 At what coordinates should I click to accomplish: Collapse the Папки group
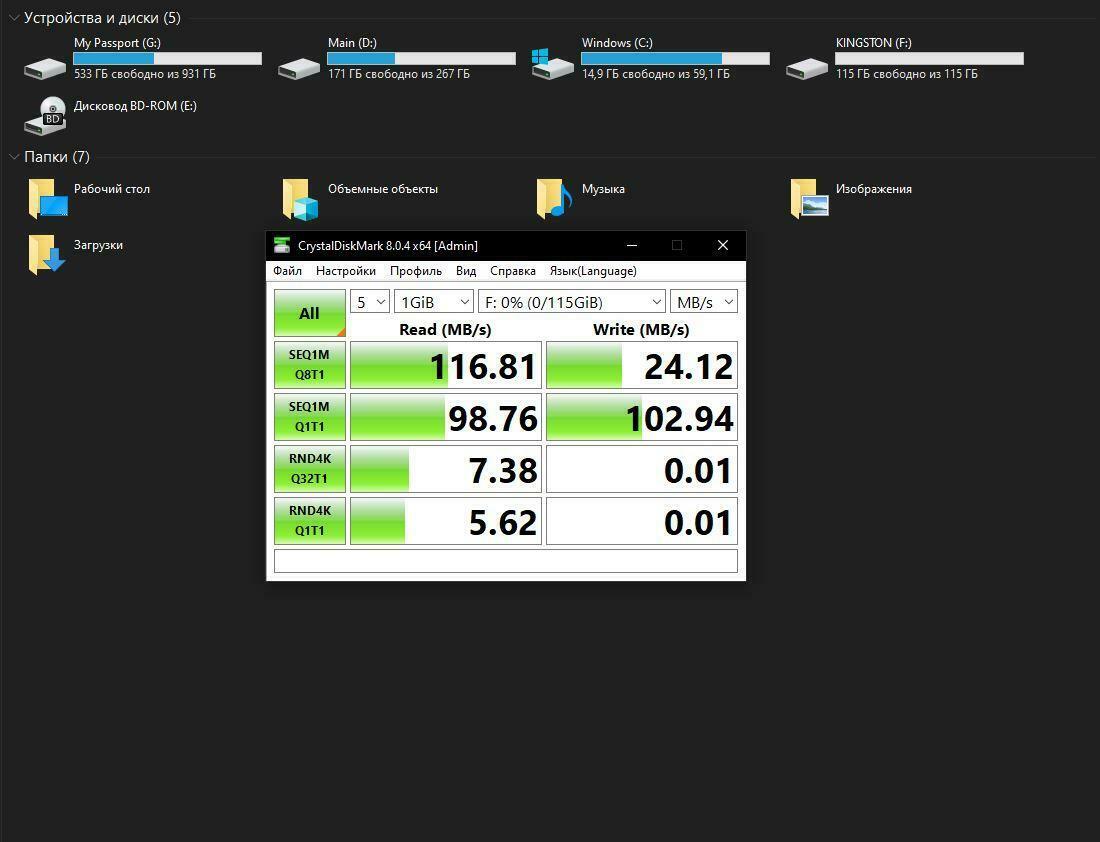coord(14,157)
